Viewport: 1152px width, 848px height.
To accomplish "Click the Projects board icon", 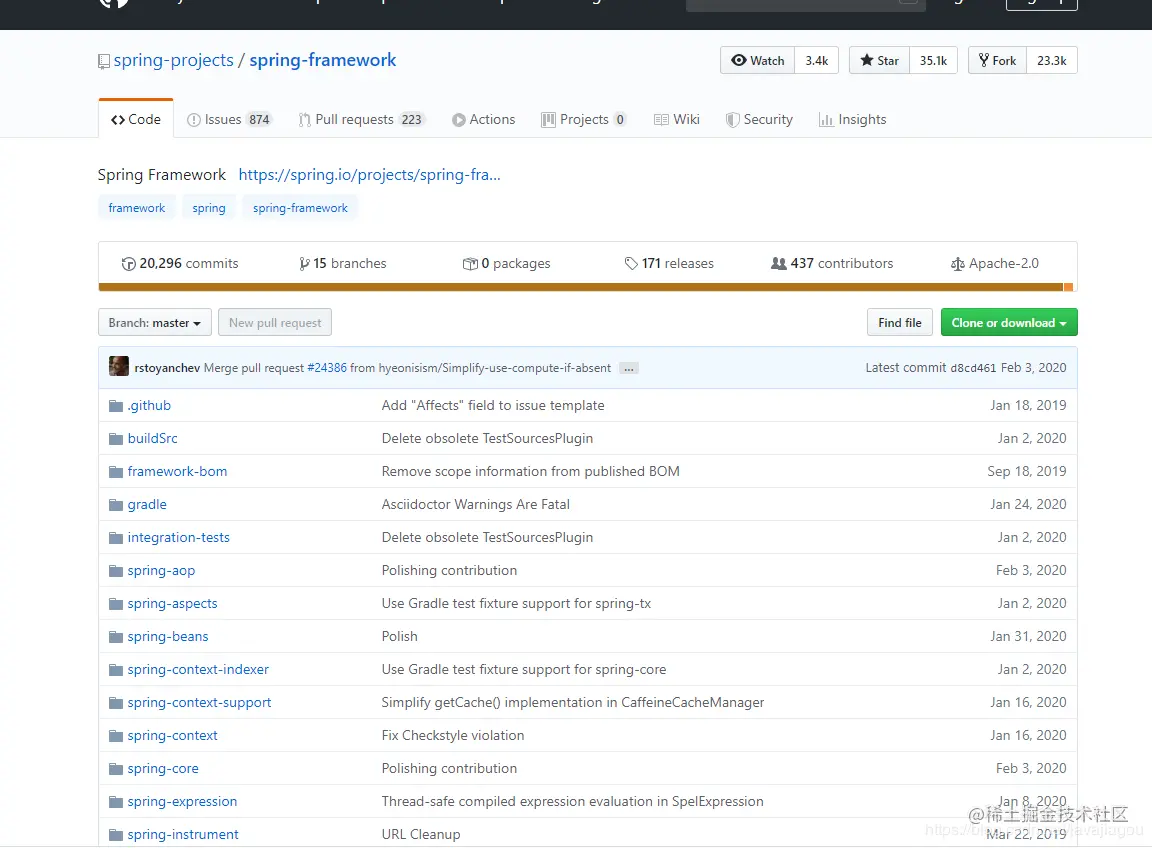I will (548, 120).
